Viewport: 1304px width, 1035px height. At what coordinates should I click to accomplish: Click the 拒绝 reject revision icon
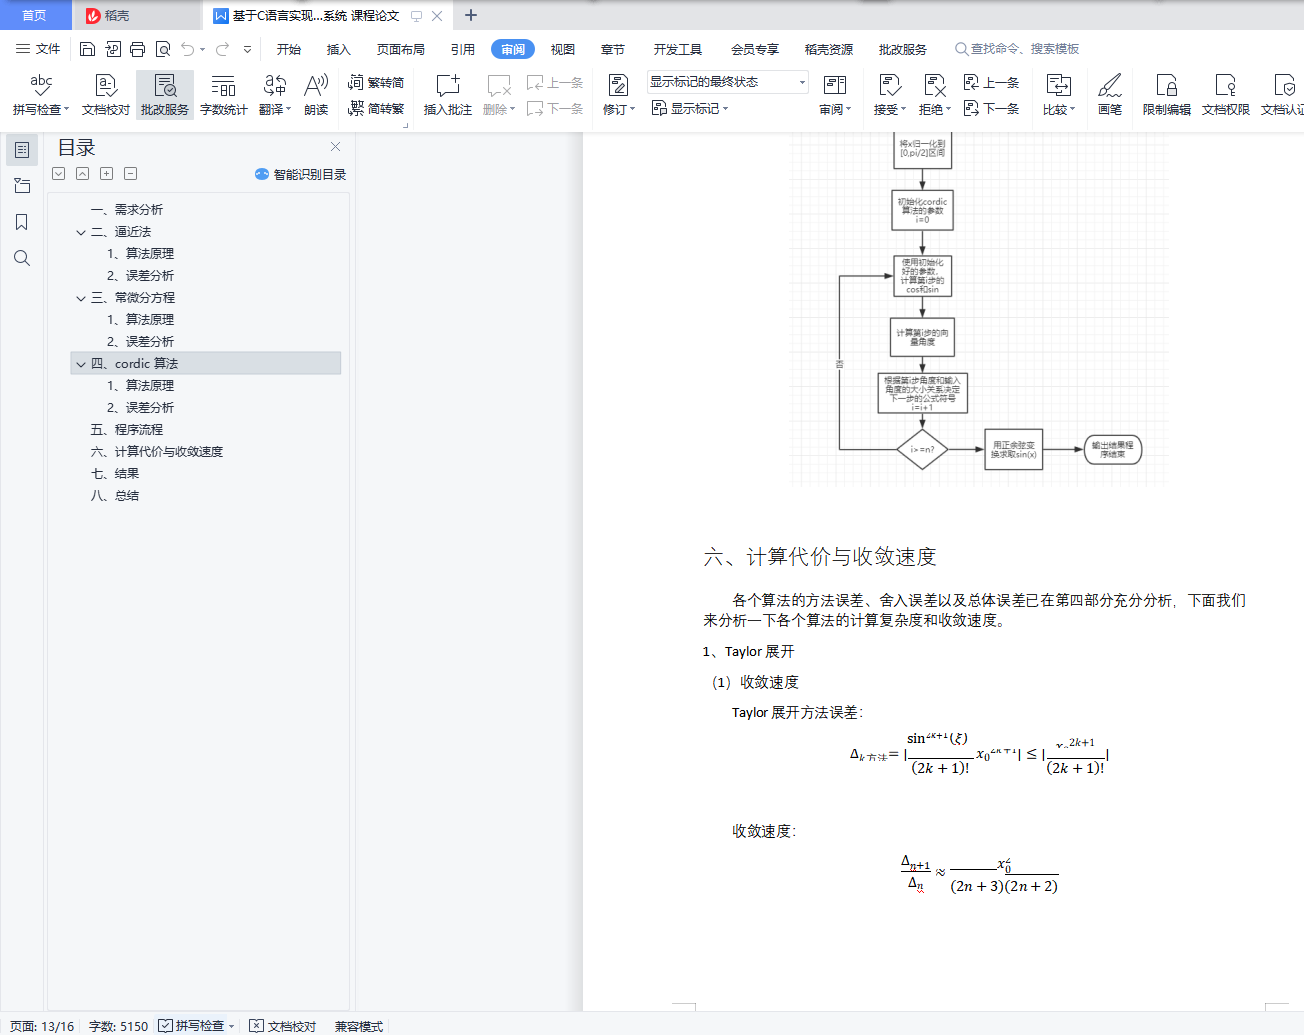[x=934, y=85]
